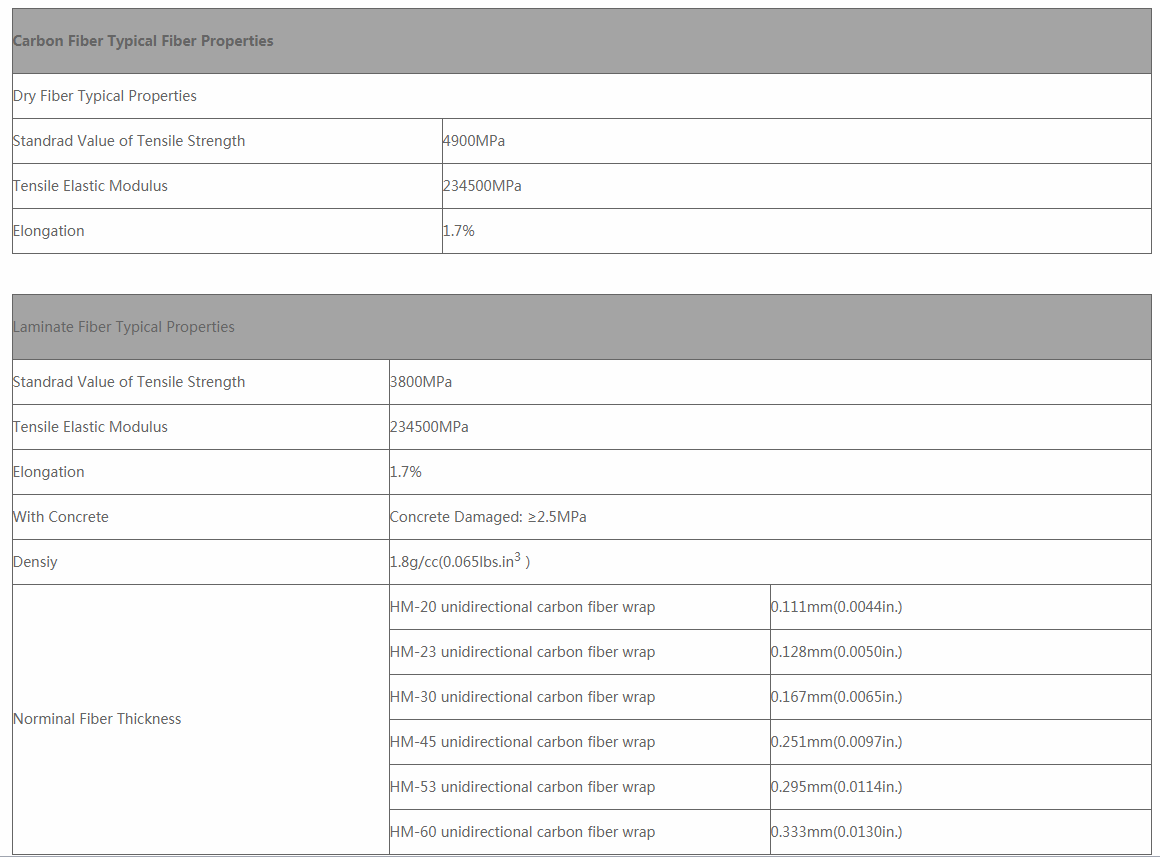Image resolution: width=1160 pixels, height=857 pixels.
Task: Click HM-23 unidirectional carbon fiber wrap
Action: [x=523, y=652]
